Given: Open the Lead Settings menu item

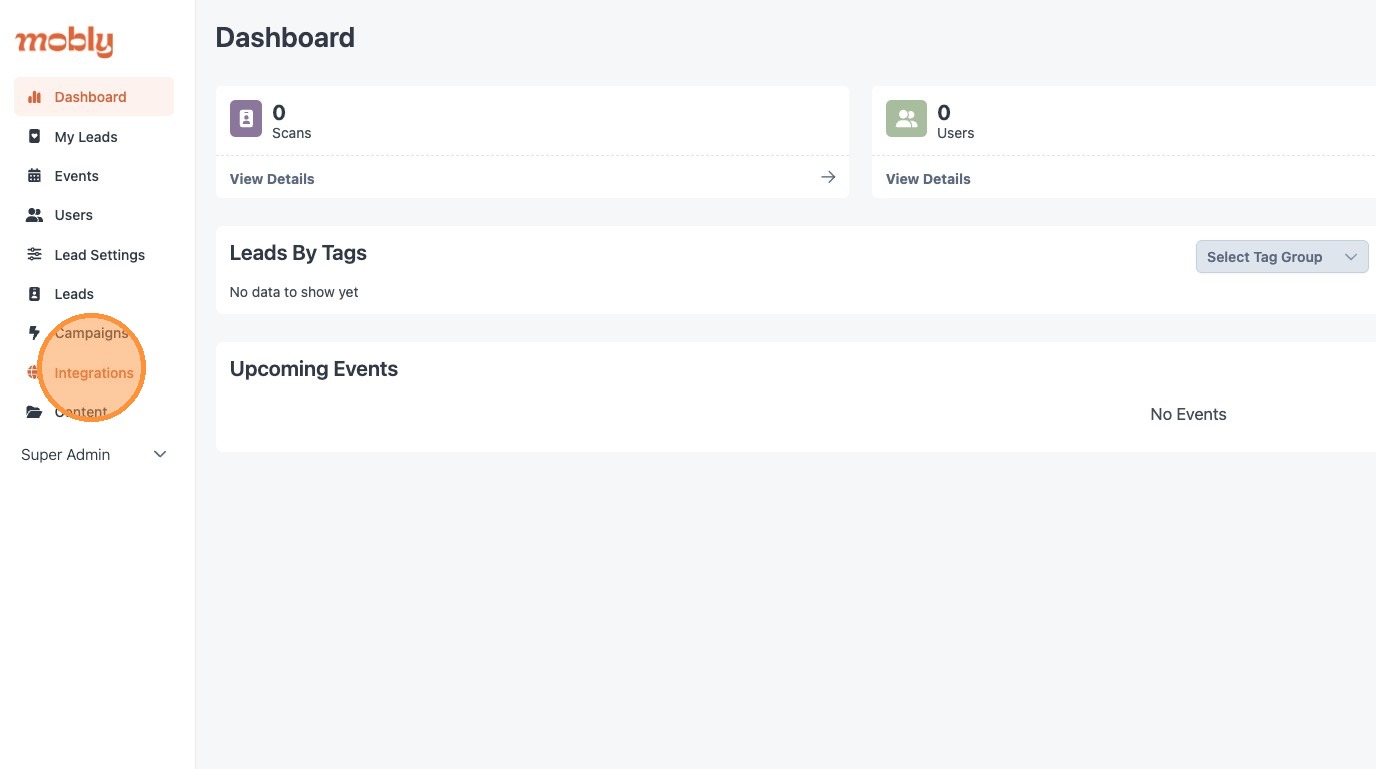Looking at the screenshot, I should click(99, 255).
